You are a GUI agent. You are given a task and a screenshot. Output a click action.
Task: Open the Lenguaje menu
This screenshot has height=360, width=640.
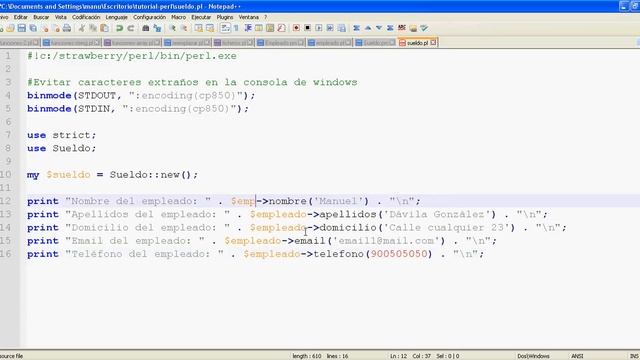click(x=117, y=17)
